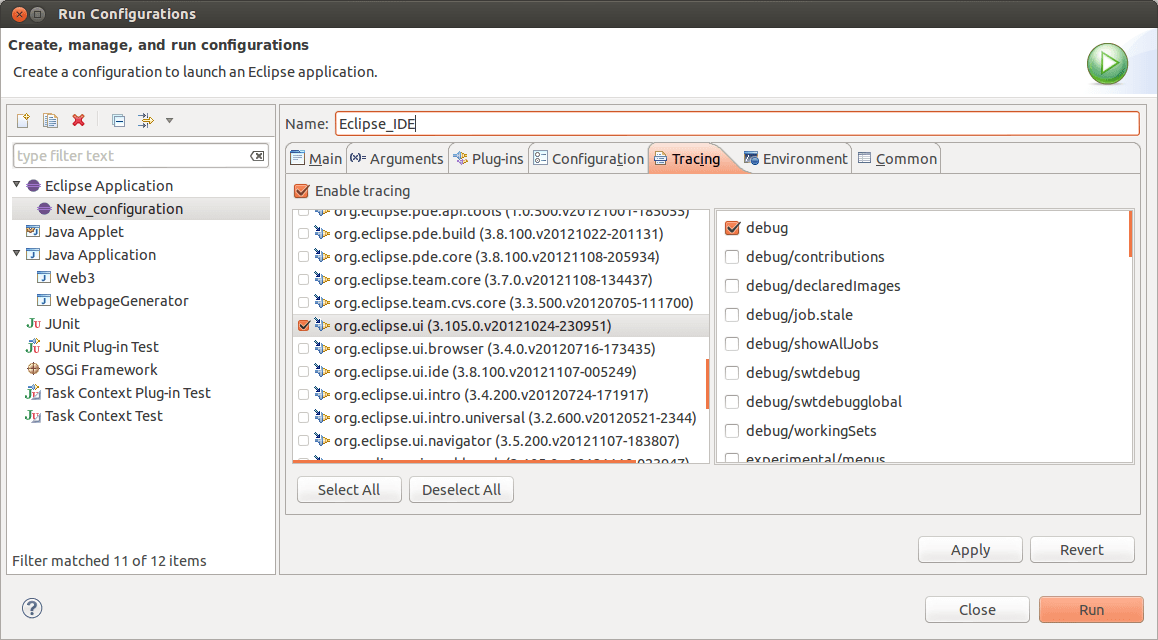Open the toolbar filter dropdown arrow
This screenshot has height=640, width=1158.
point(168,120)
